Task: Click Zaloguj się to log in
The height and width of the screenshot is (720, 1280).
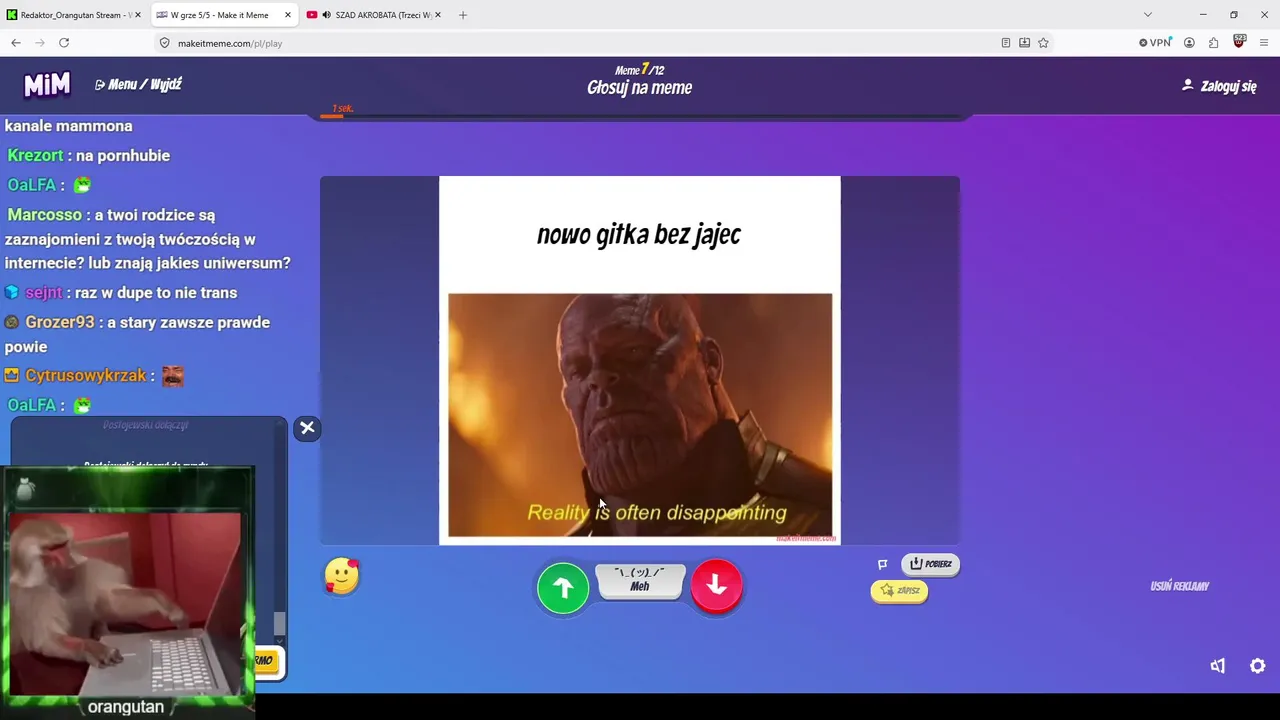Action: coord(1219,86)
